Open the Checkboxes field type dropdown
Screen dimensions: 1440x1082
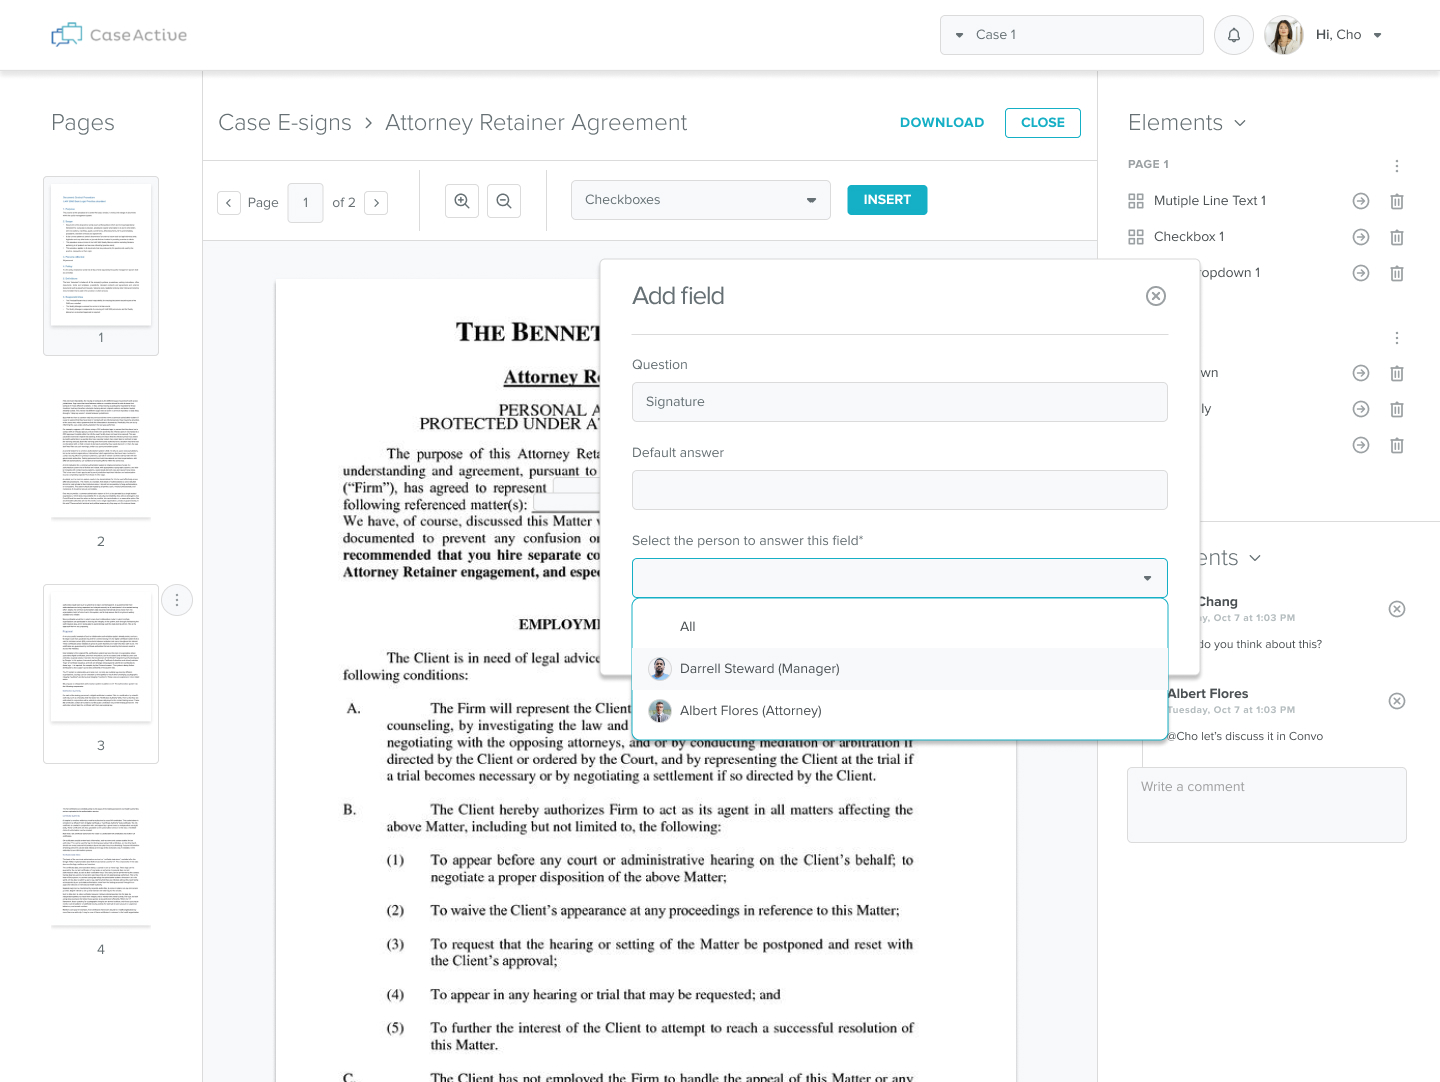pos(700,200)
